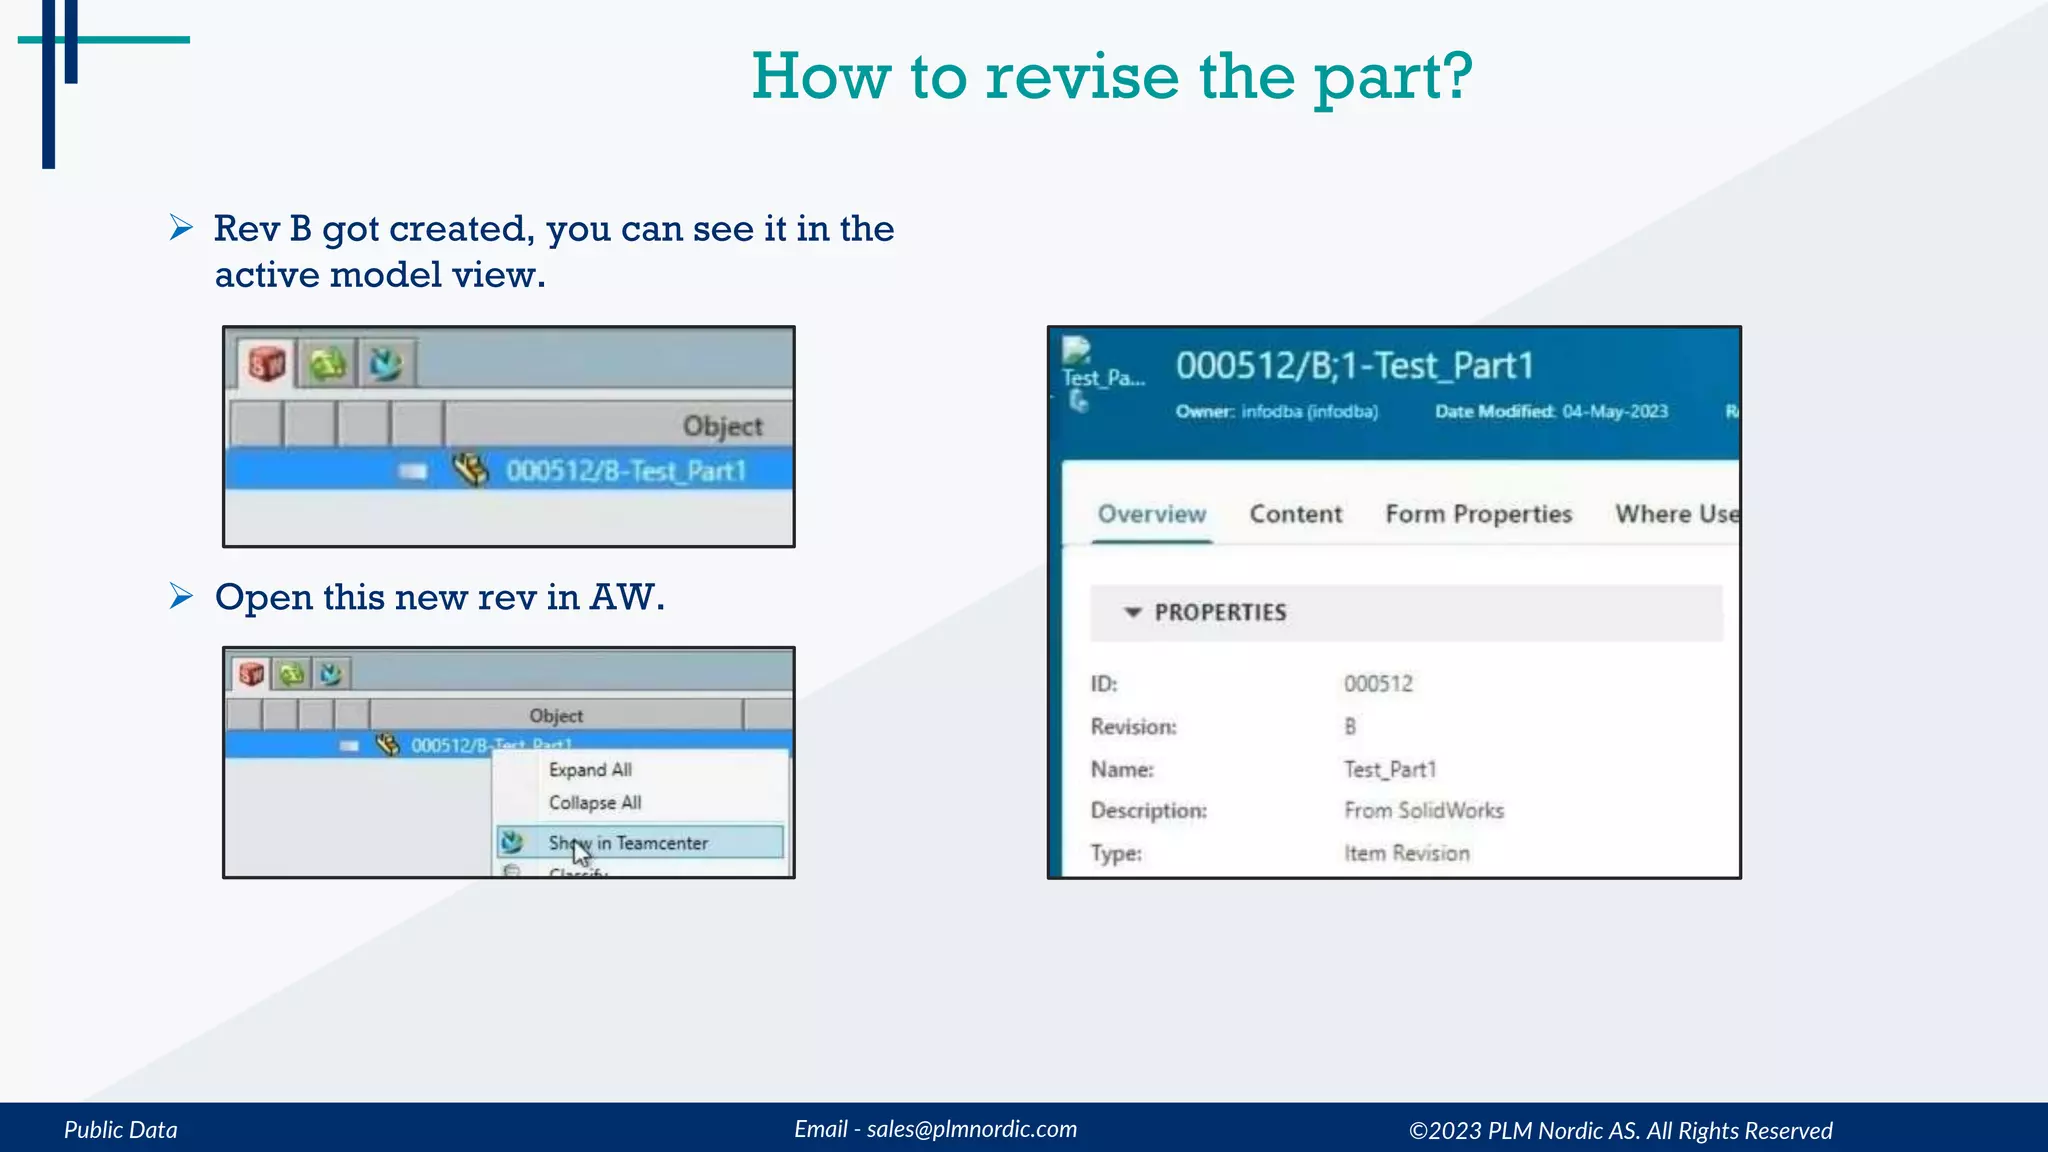Select the blue Teamcenter tab icon in the panel with the context menu

tap(331, 674)
